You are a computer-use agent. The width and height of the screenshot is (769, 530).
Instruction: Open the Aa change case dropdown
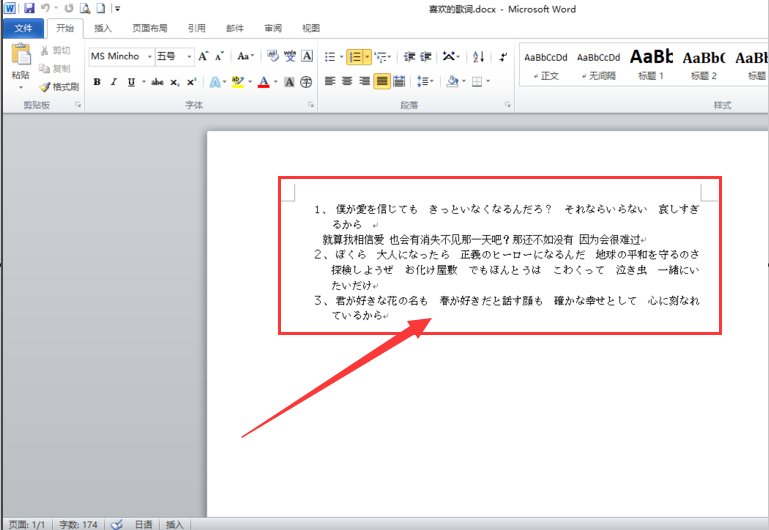[245, 56]
